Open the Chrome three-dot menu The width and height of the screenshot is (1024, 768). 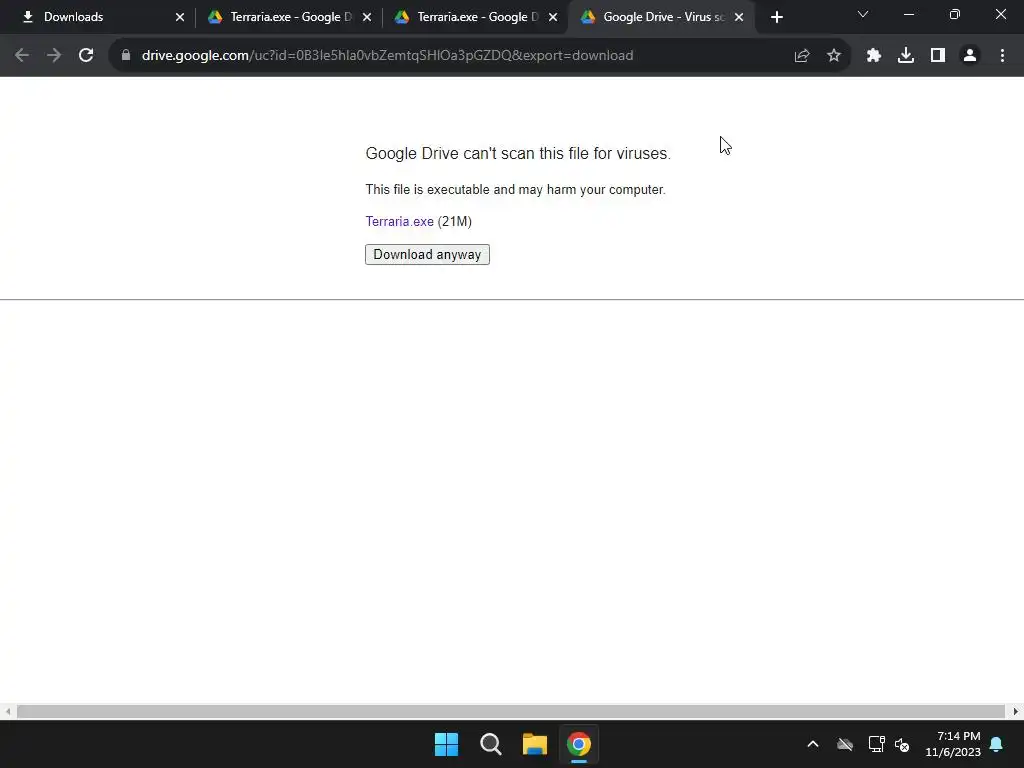pyautogui.click(x=1002, y=56)
